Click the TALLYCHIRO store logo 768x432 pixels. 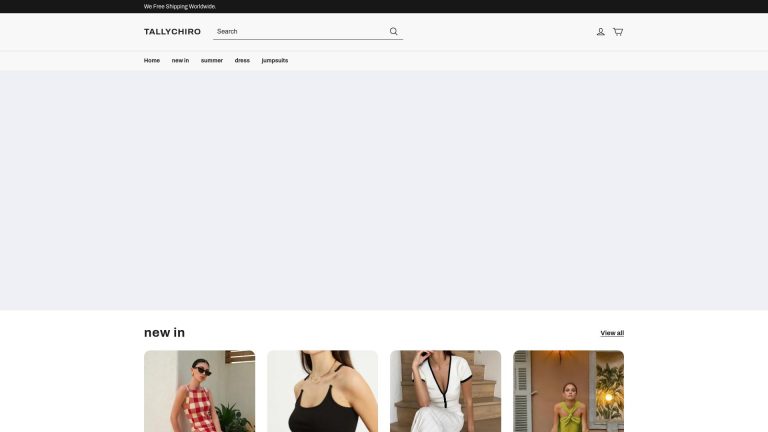(x=172, y=32)
